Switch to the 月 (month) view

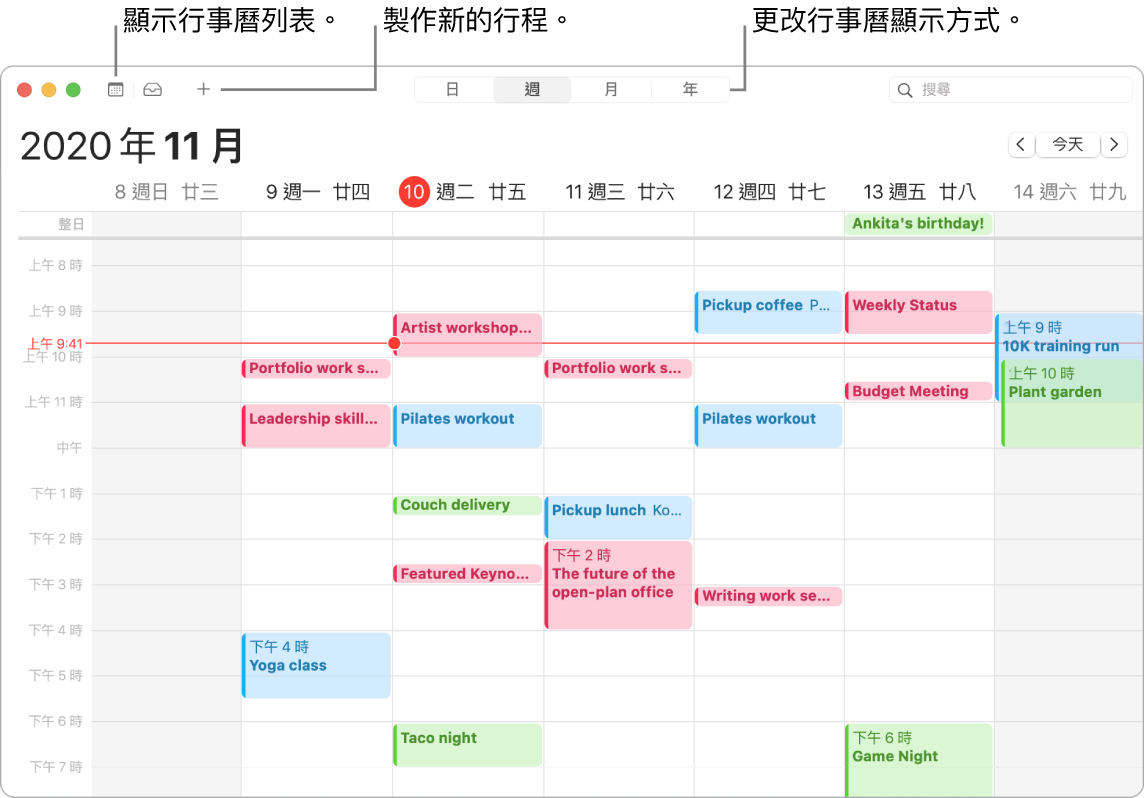pyautogui.click(x=610, y=89)
